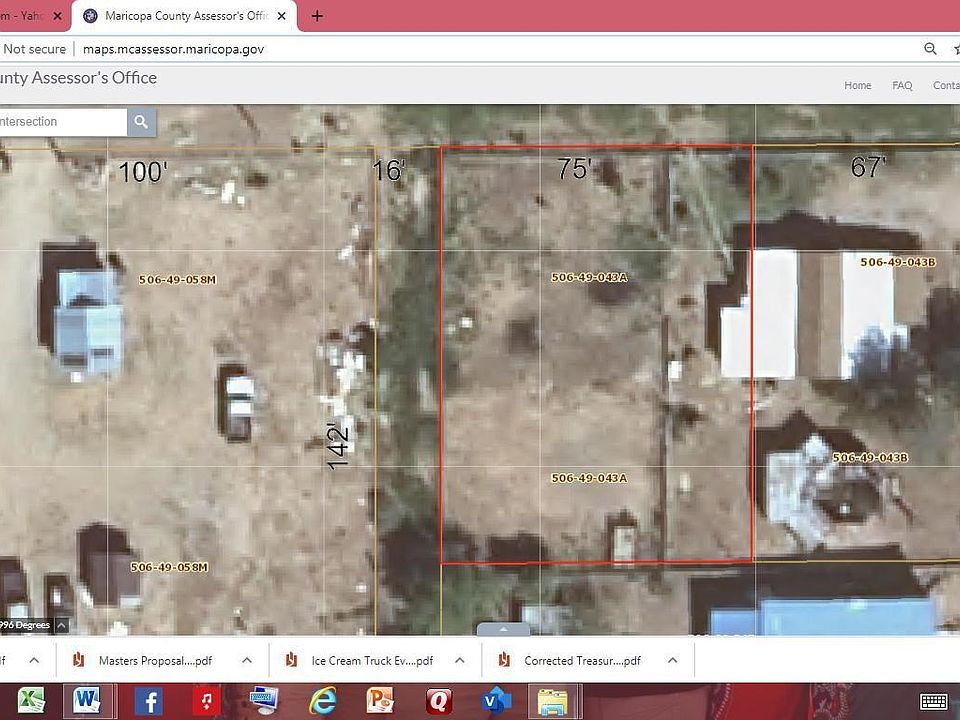Open PowerPoint from the taskbar

click(x=380, y=700)
